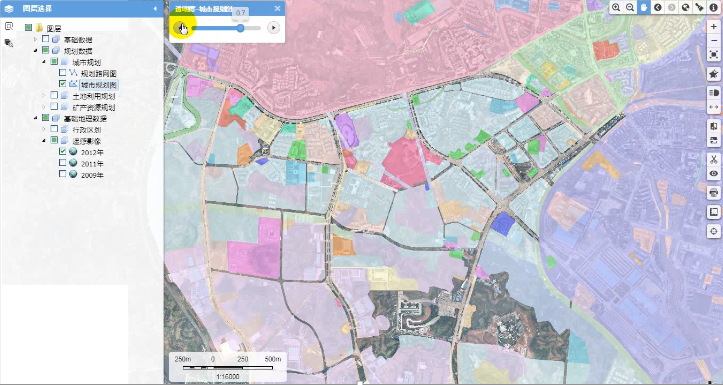Expand the 土地利用规划 tree node
The height and width of the screenshot is (385, 723).
pos(44,95)
